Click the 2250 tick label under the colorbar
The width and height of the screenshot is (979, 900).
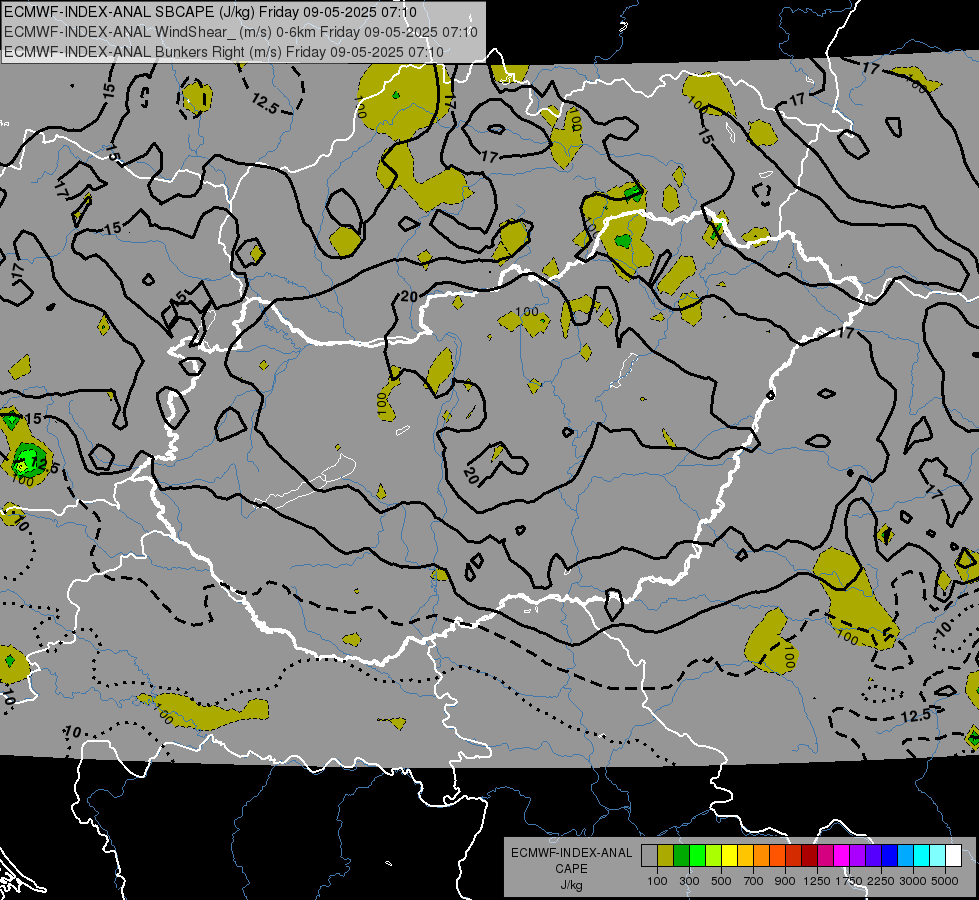881,881
